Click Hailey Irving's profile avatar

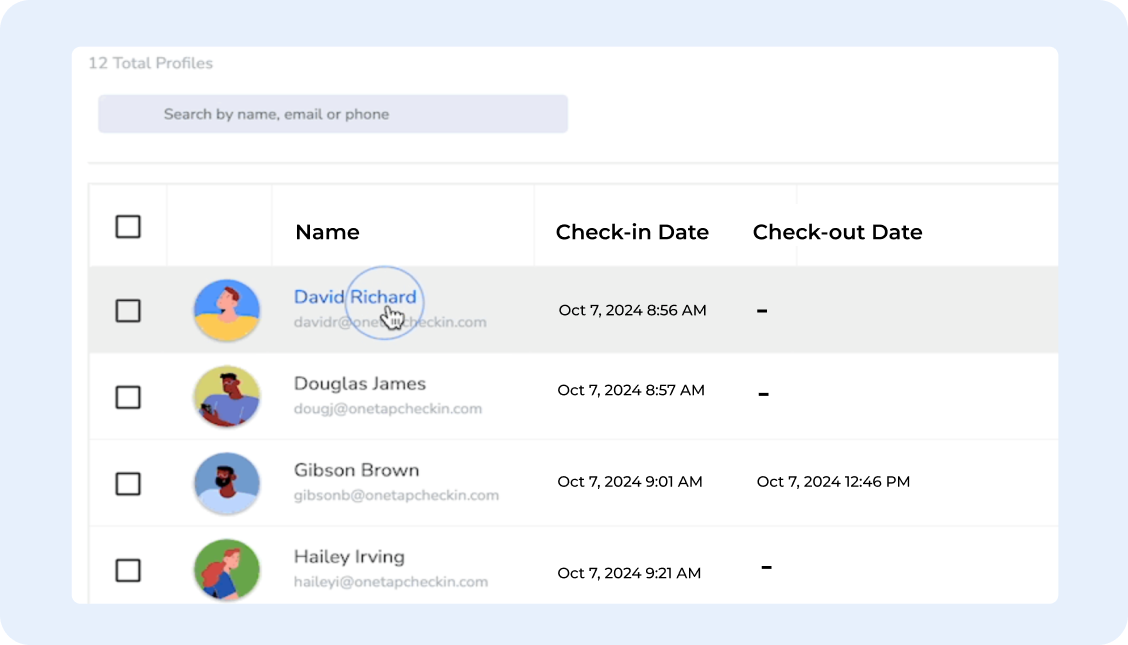click(x=227, y=570)
